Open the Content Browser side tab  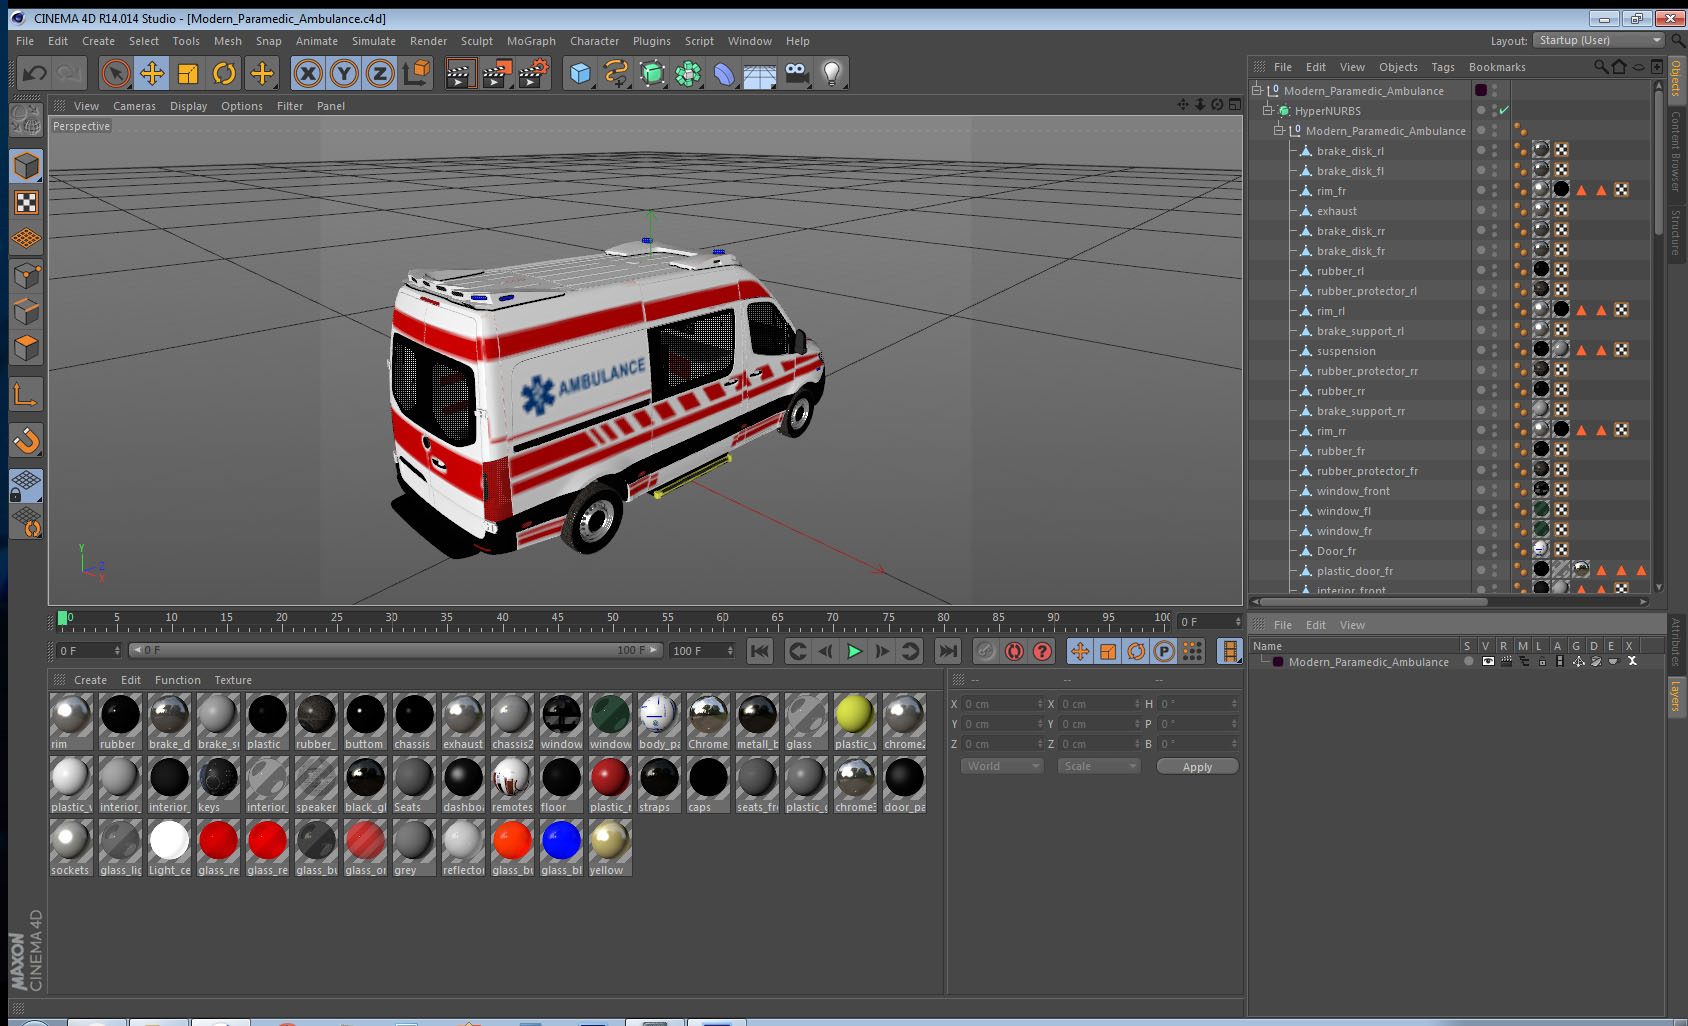click(x=1676, y=151)
